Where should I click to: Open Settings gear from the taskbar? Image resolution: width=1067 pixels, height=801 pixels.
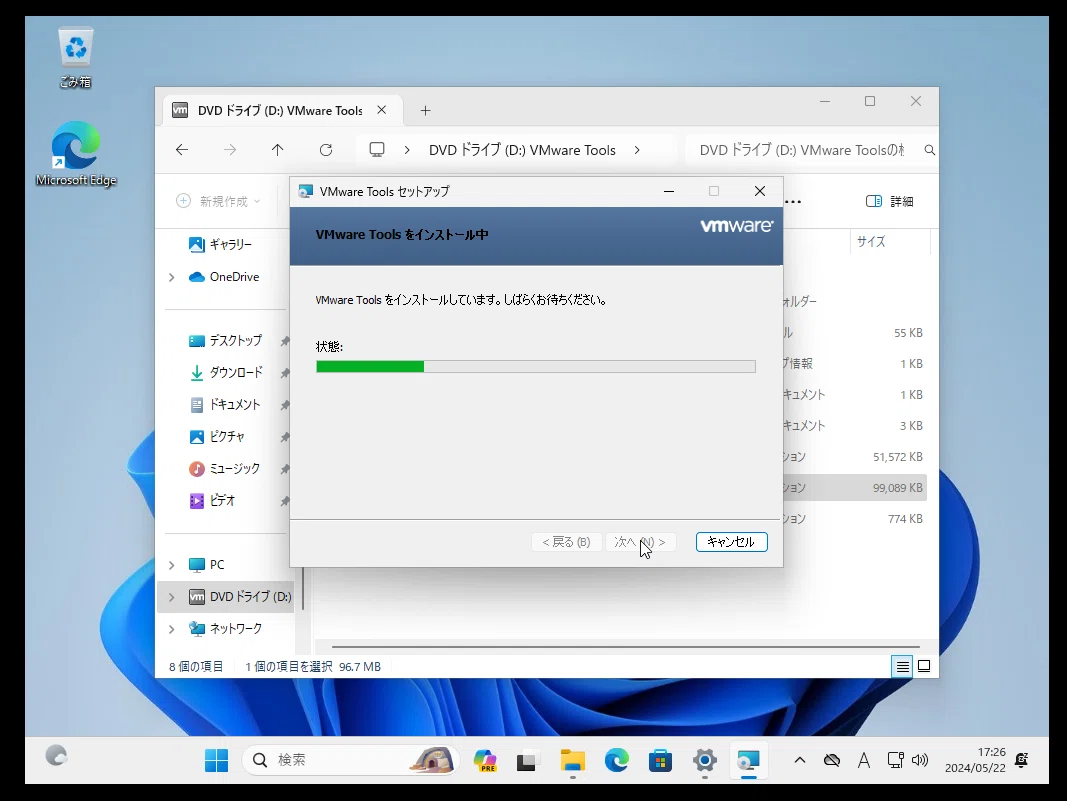pyautogui.click(x=704, y=759)
